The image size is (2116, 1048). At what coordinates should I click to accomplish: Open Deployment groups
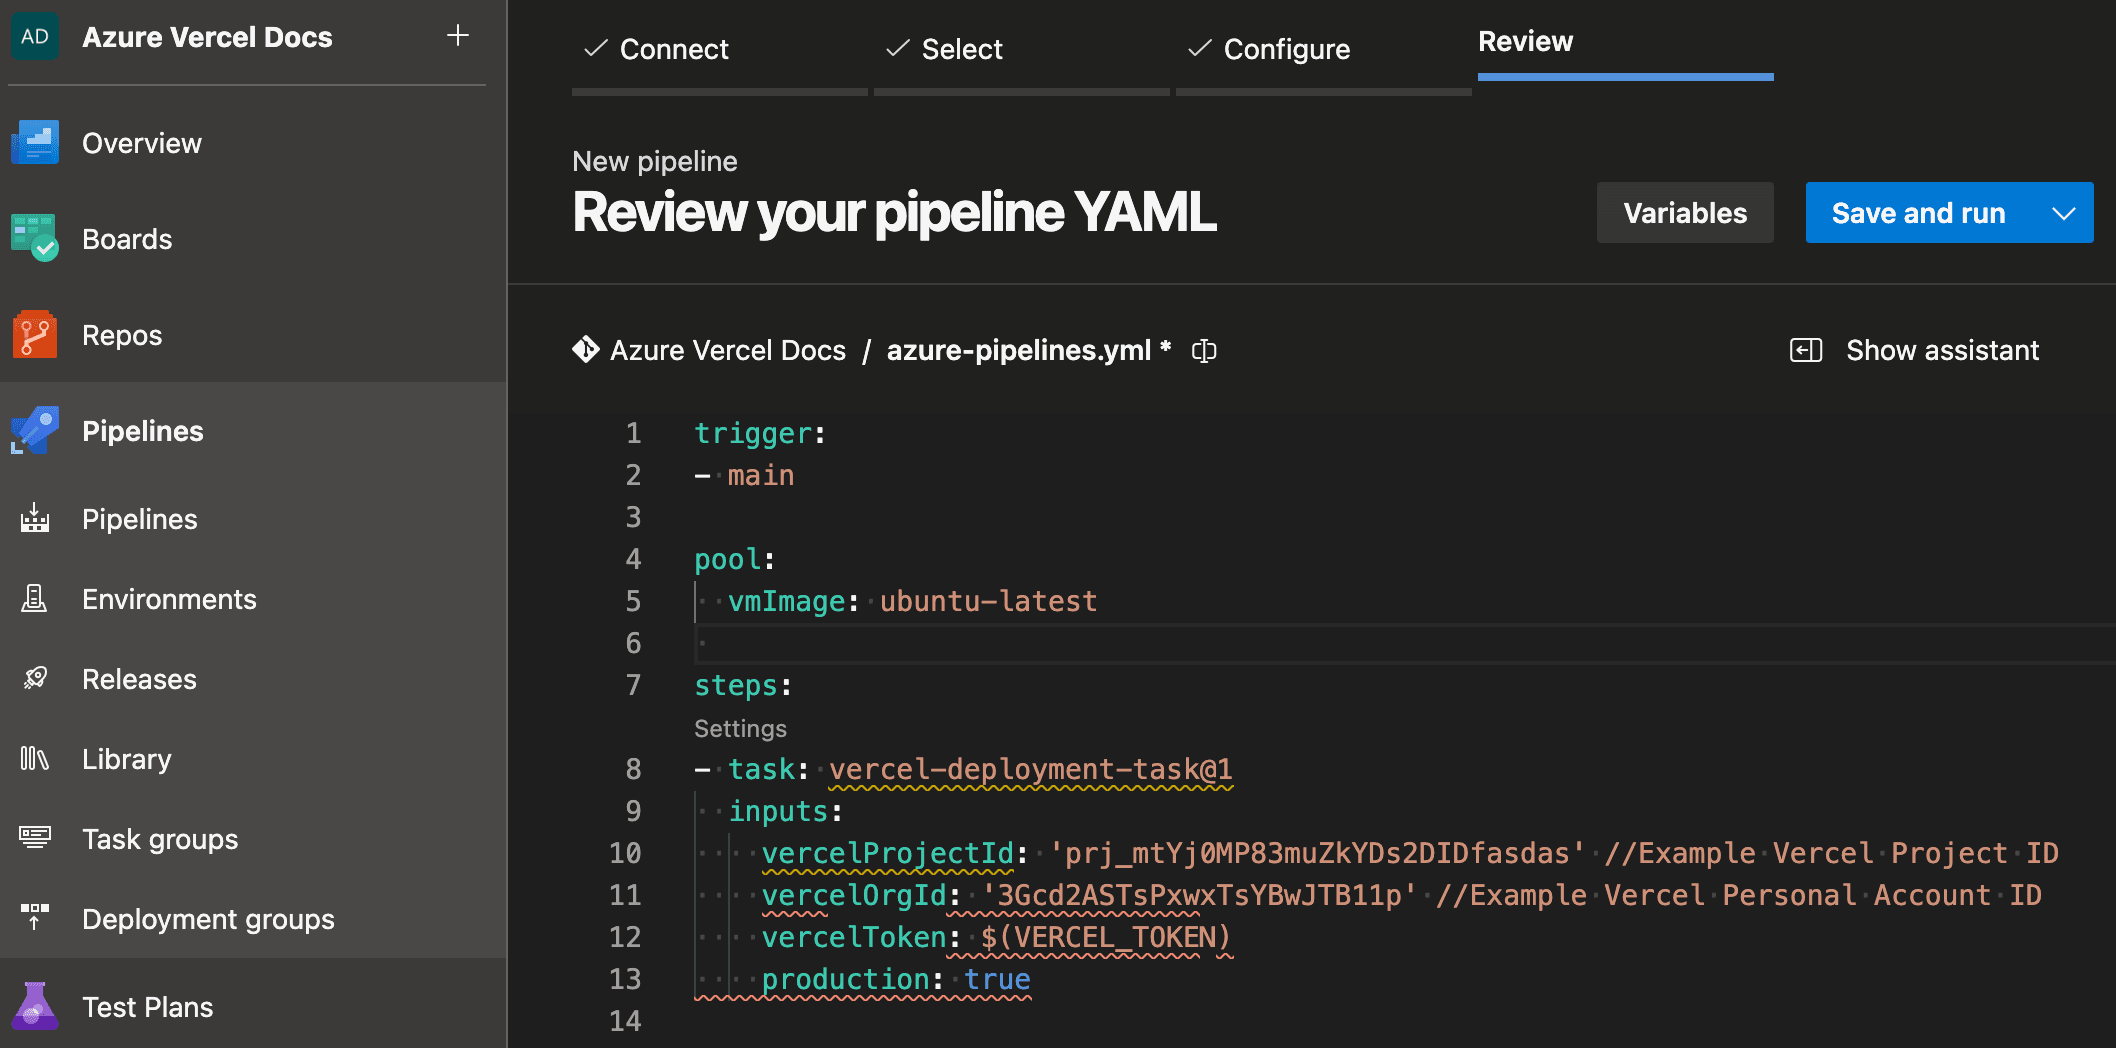[x=208, y=919]
